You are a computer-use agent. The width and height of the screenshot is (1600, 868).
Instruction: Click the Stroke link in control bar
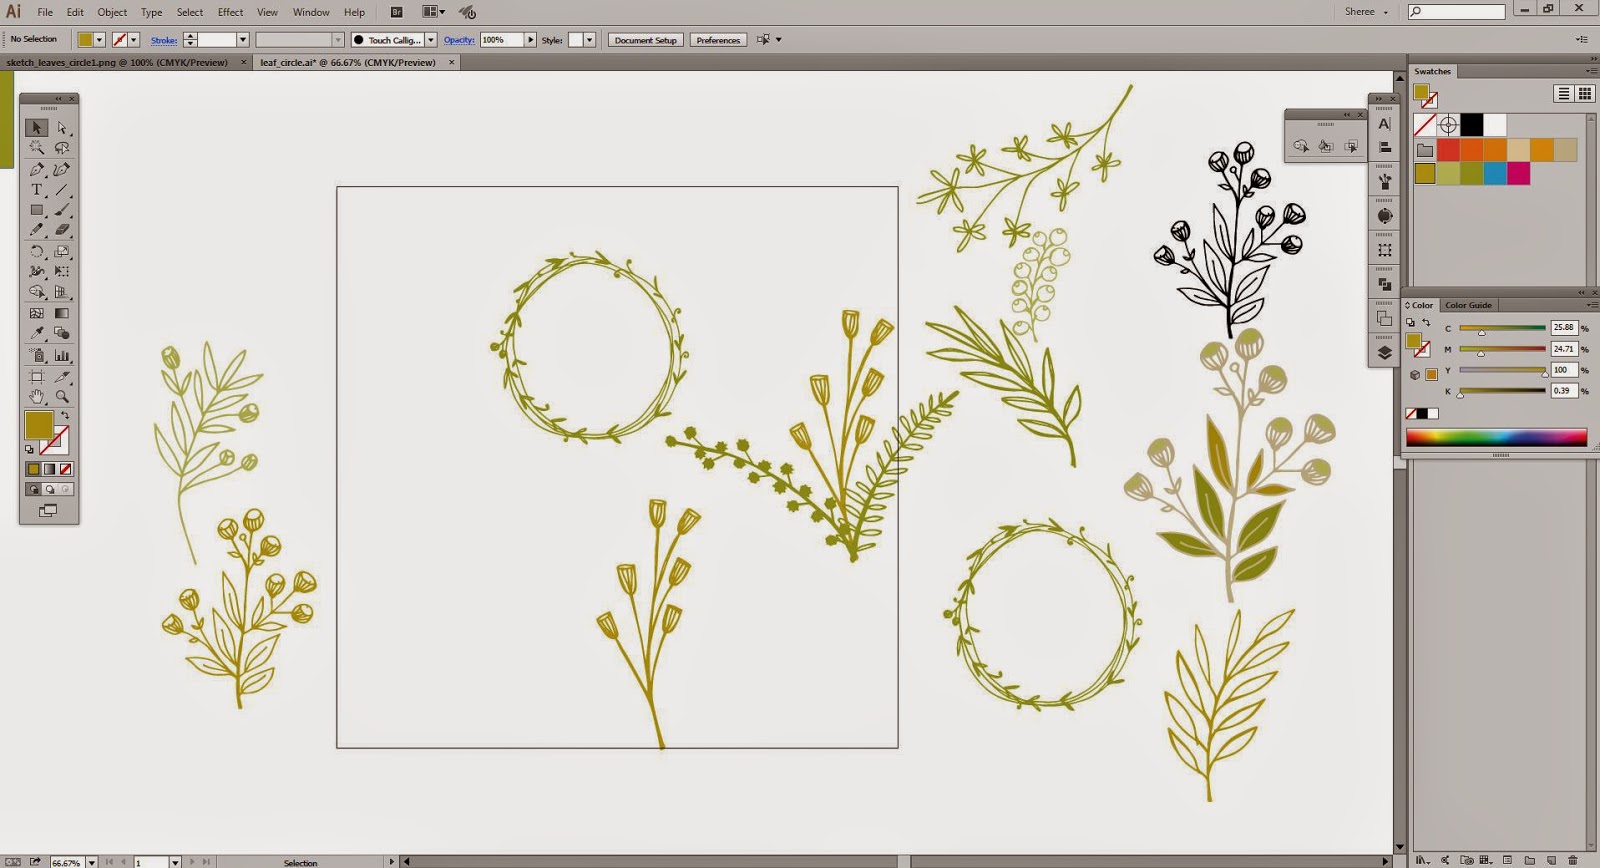164,40
